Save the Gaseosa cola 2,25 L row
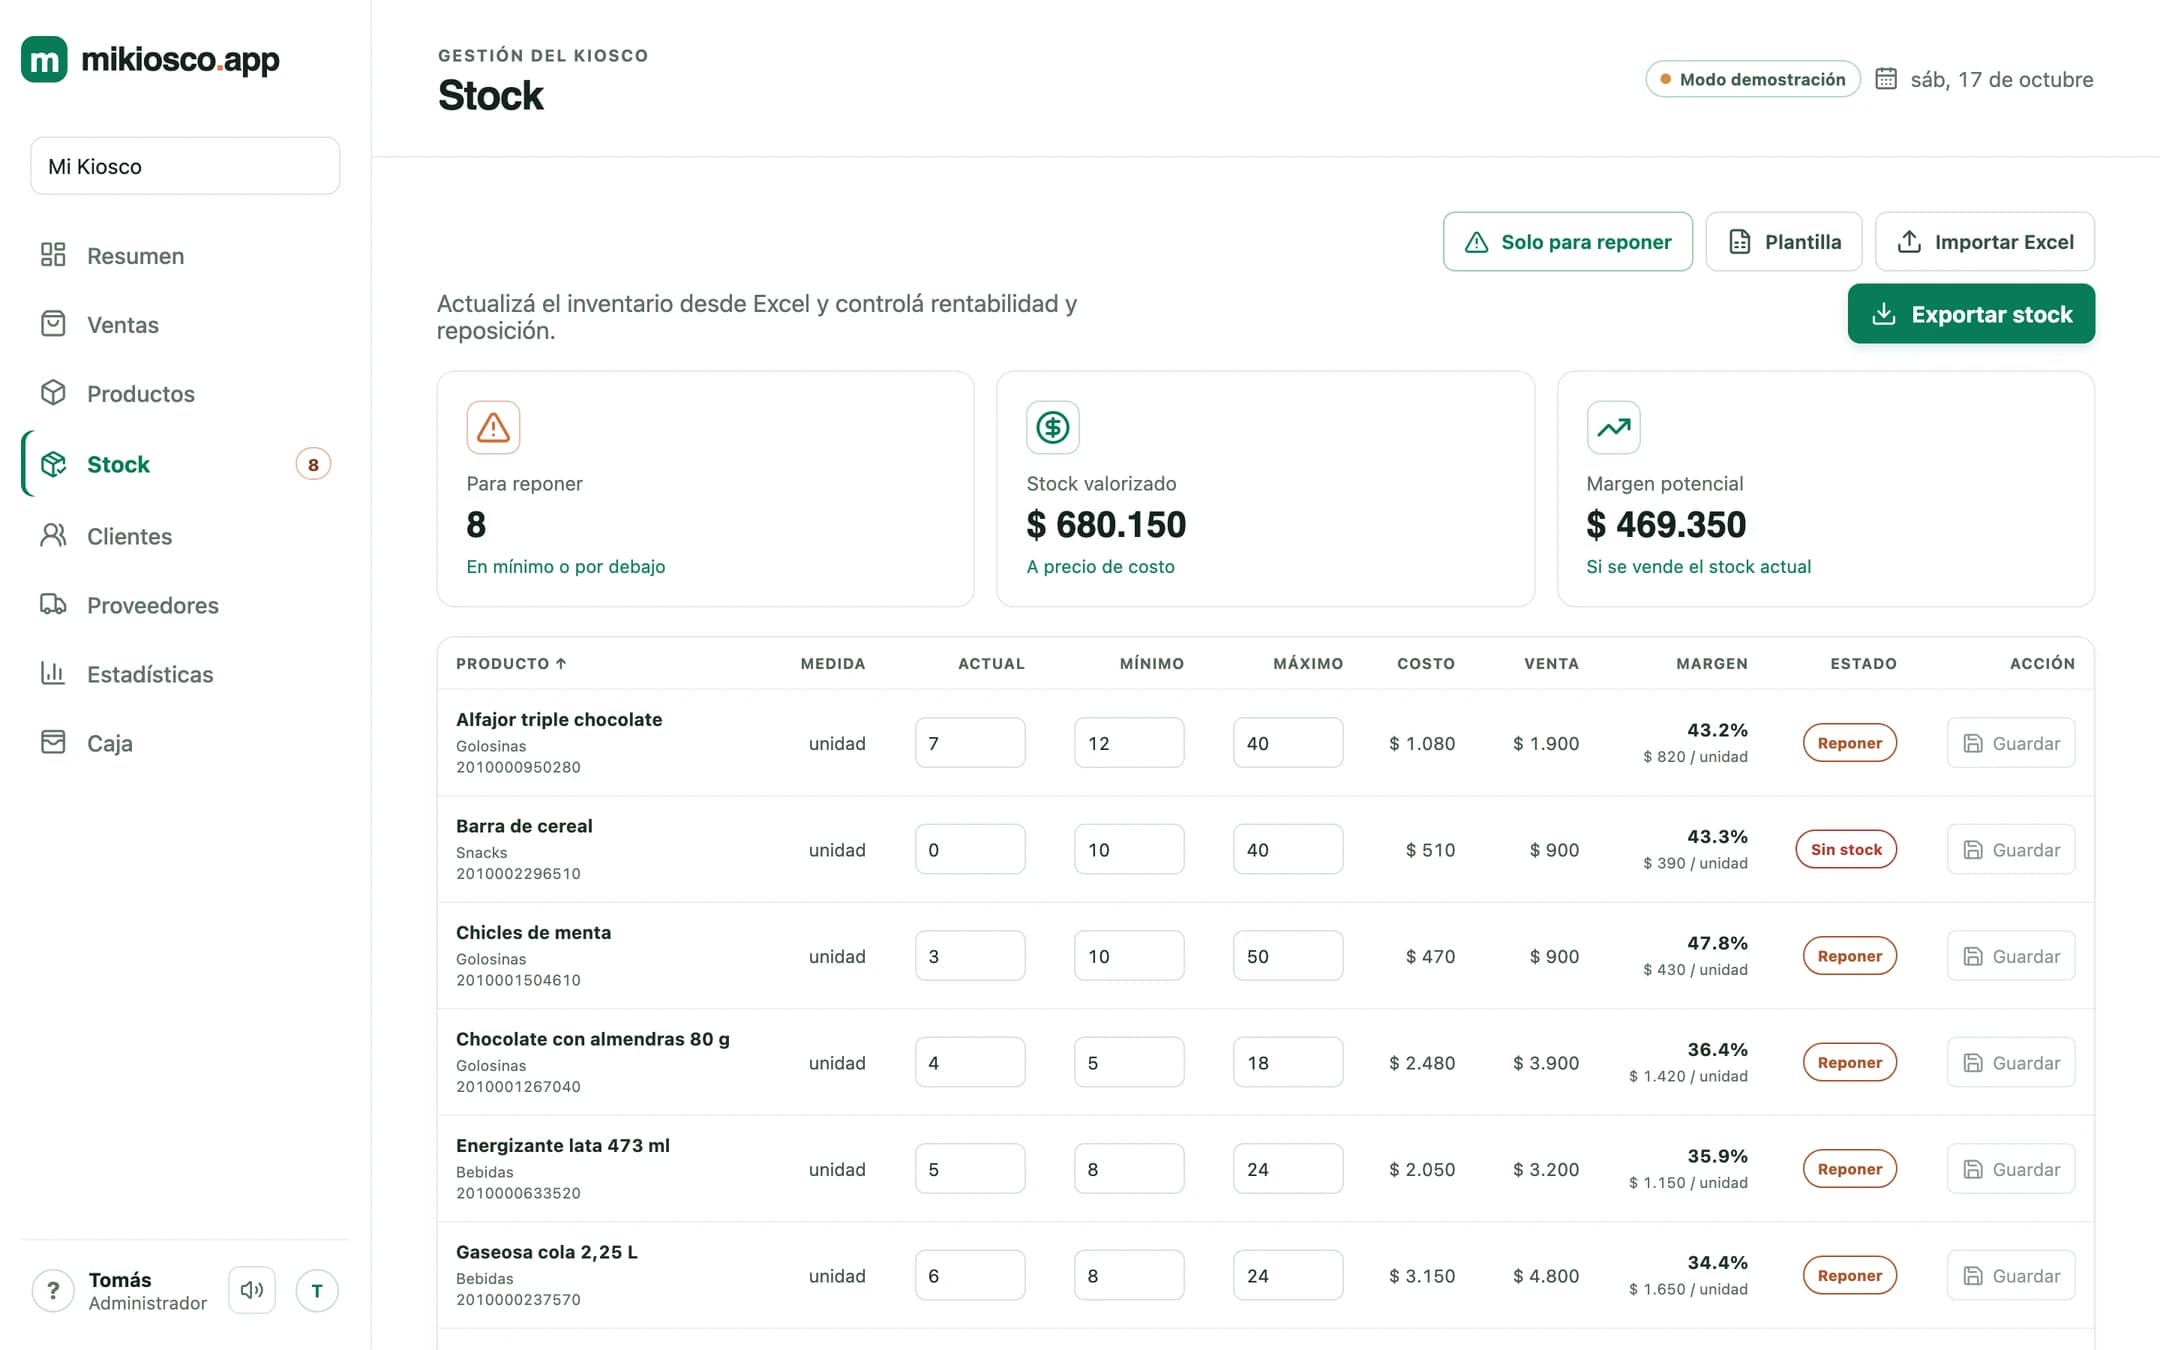Image resolution: width=2160 pixels, height=1350 pixels. 2011,1275
